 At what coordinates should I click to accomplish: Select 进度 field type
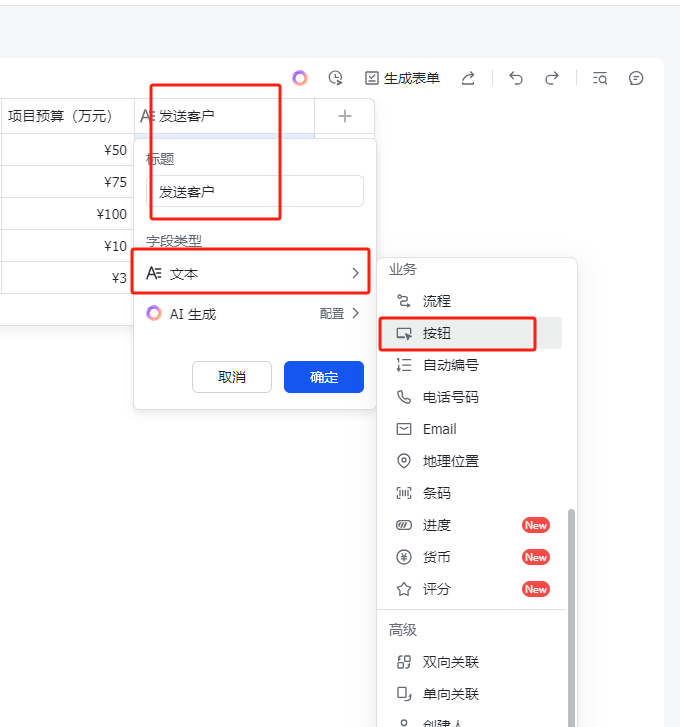(x=471, y=525)
